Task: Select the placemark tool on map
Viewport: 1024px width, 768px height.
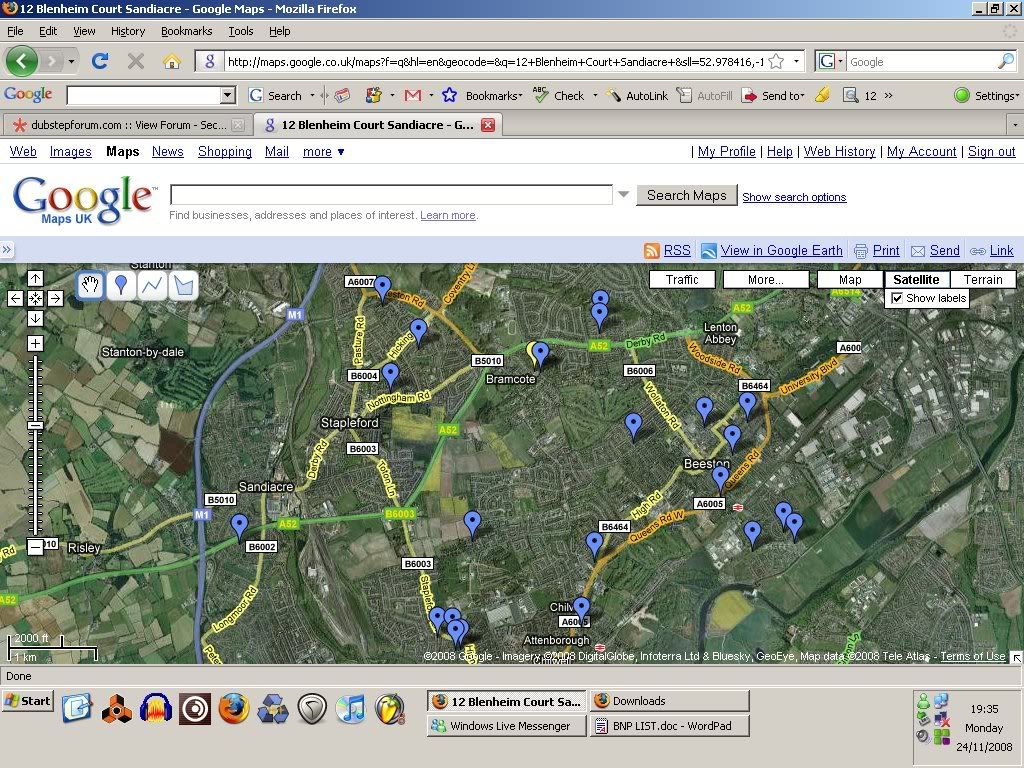Action: [x=121, y=285]
